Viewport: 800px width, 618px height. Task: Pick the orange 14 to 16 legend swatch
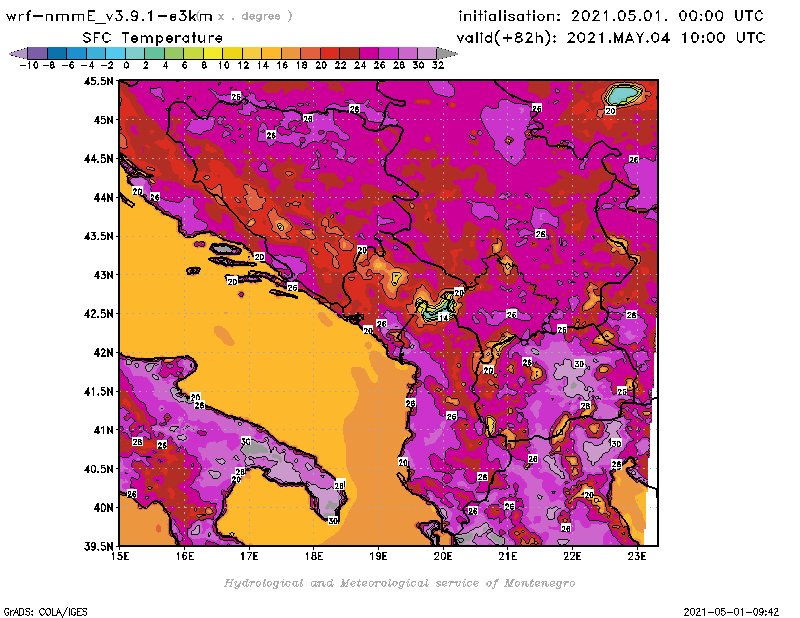click(x=271, y=53)
